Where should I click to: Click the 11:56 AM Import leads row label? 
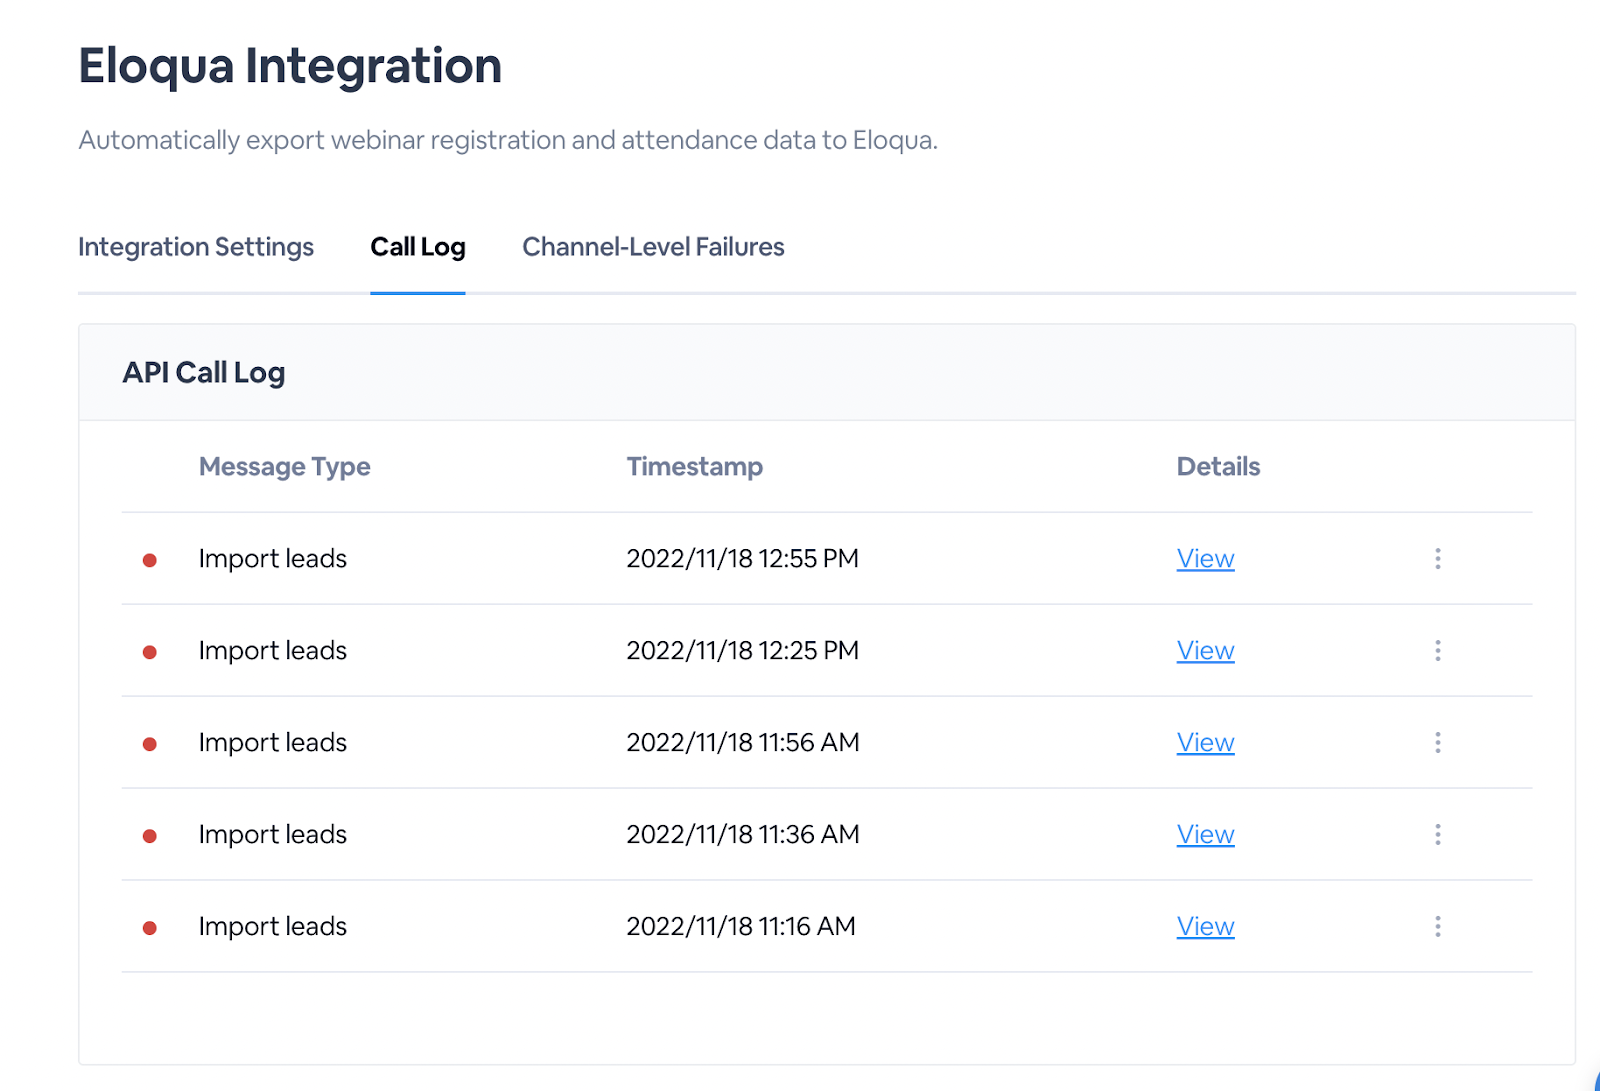point(272,743)
